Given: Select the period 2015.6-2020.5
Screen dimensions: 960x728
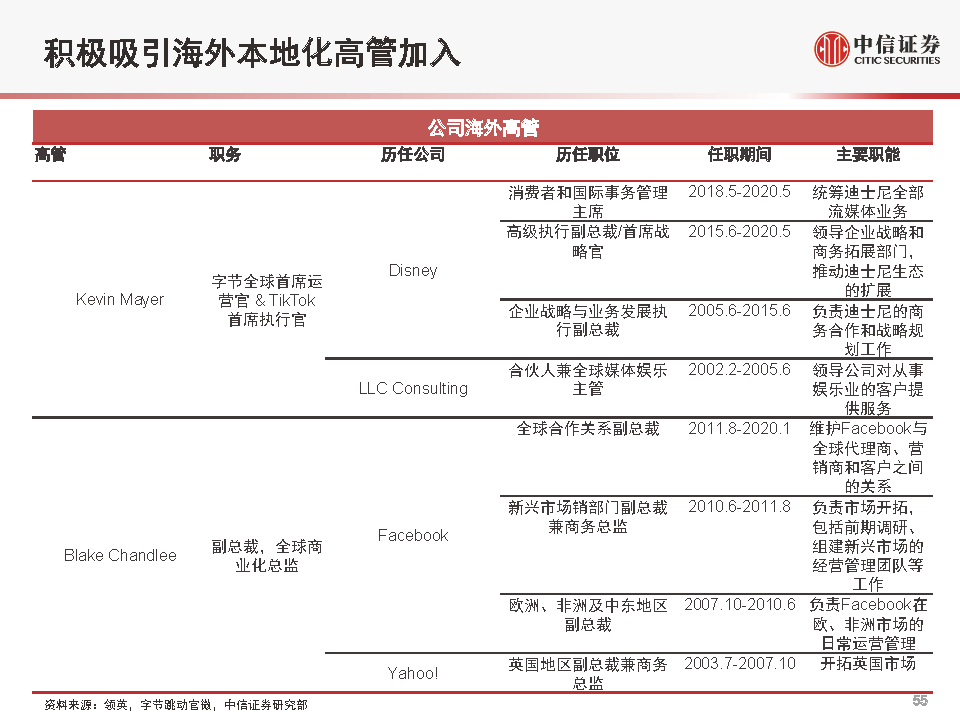Looking at the screenshot, I should coord(740,231).
